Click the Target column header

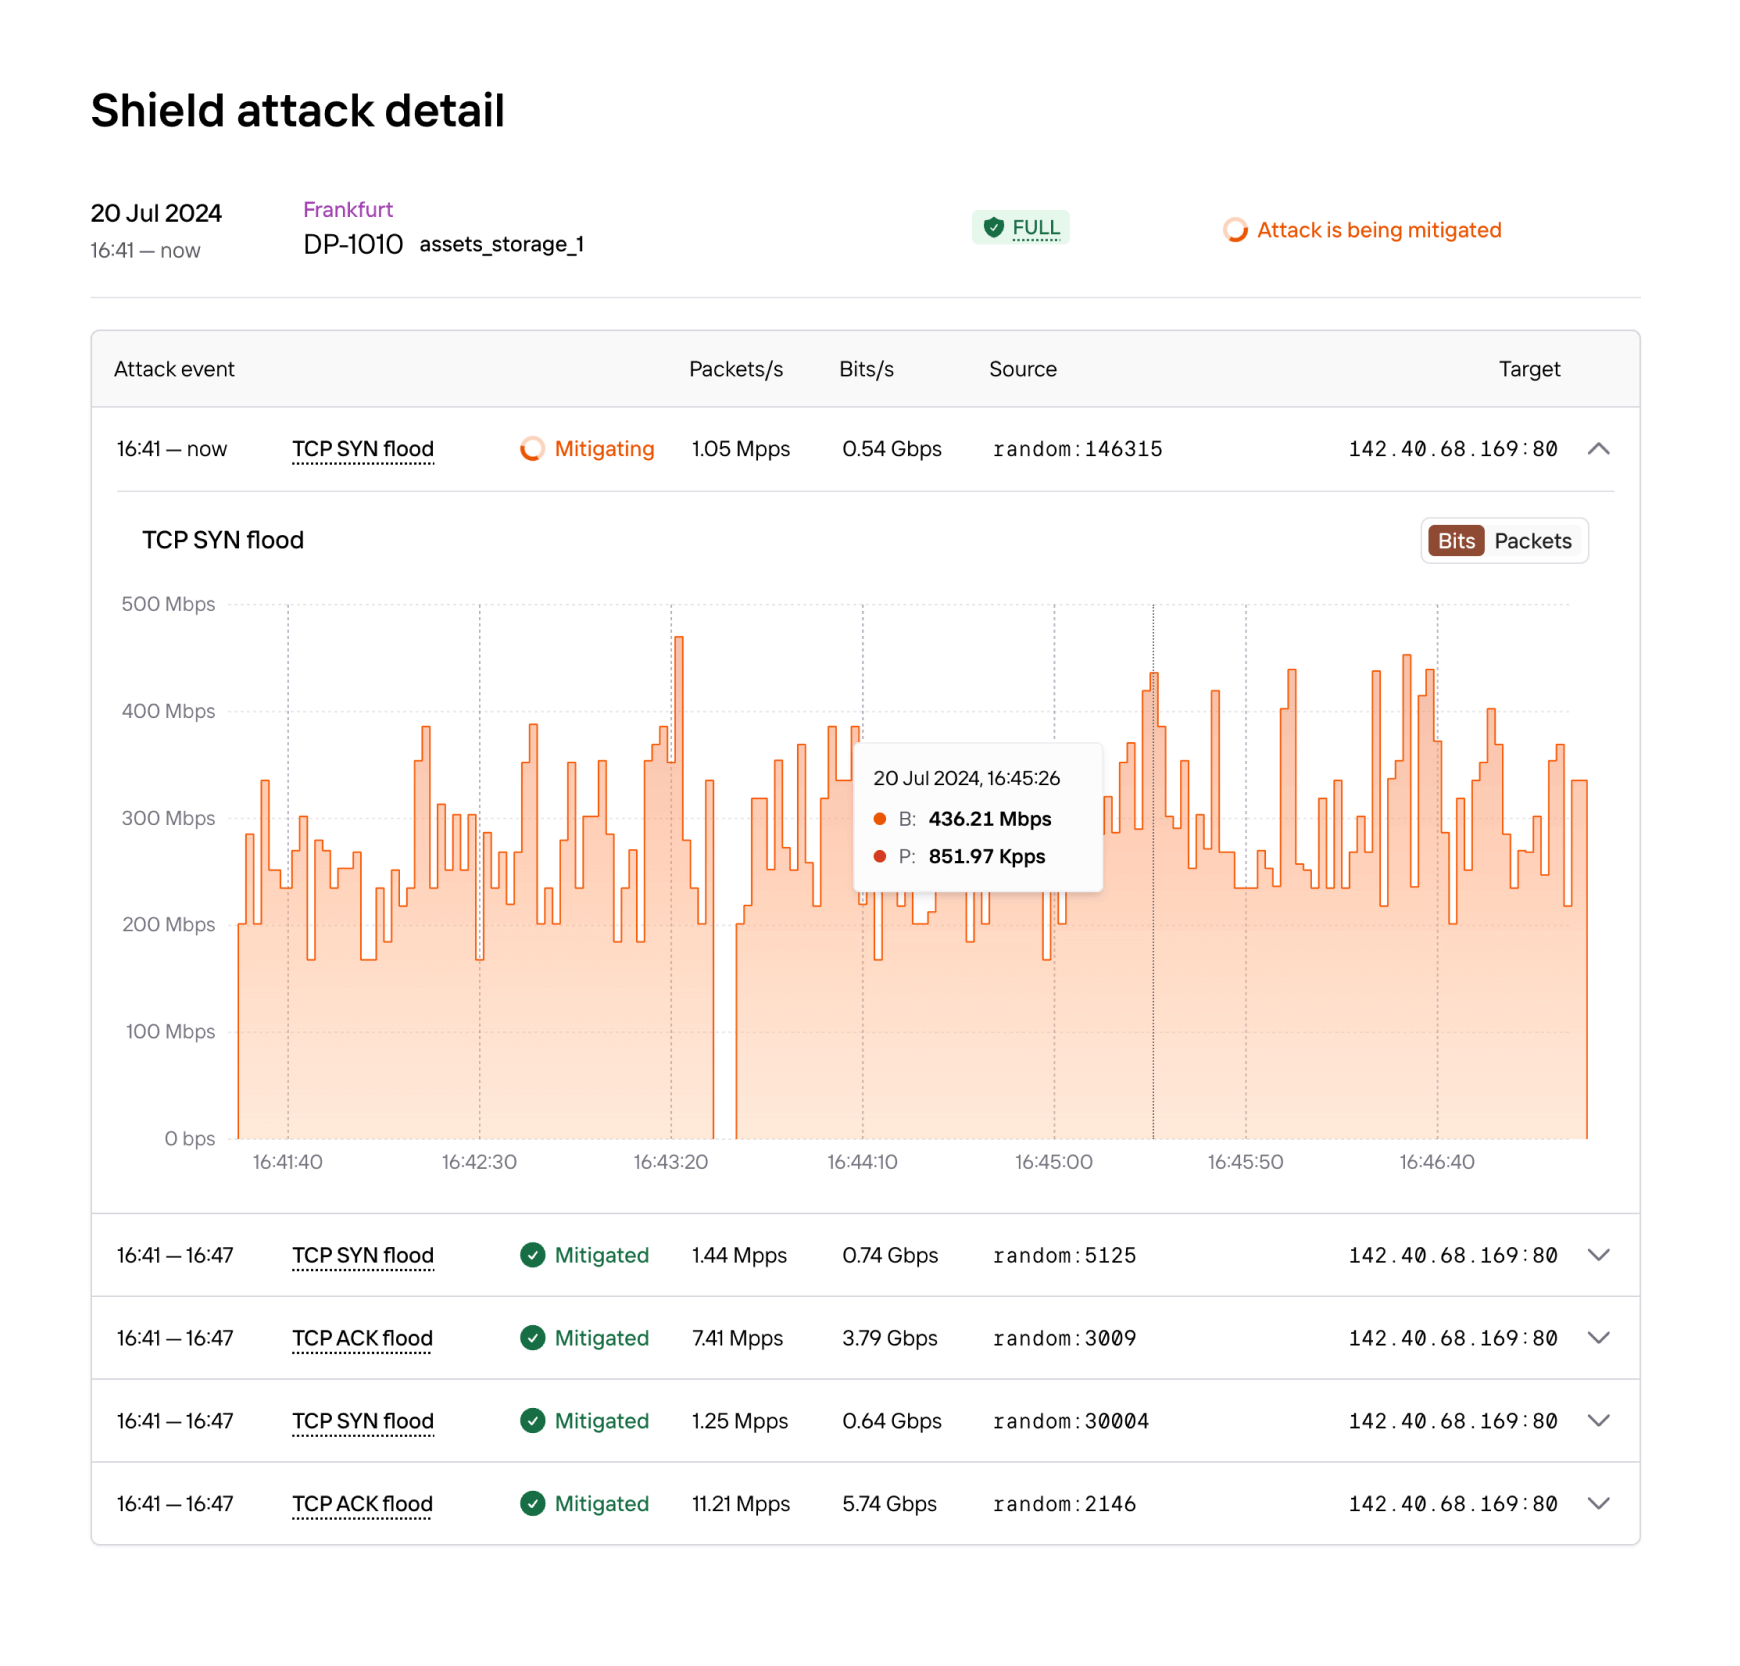[1529, 369]
